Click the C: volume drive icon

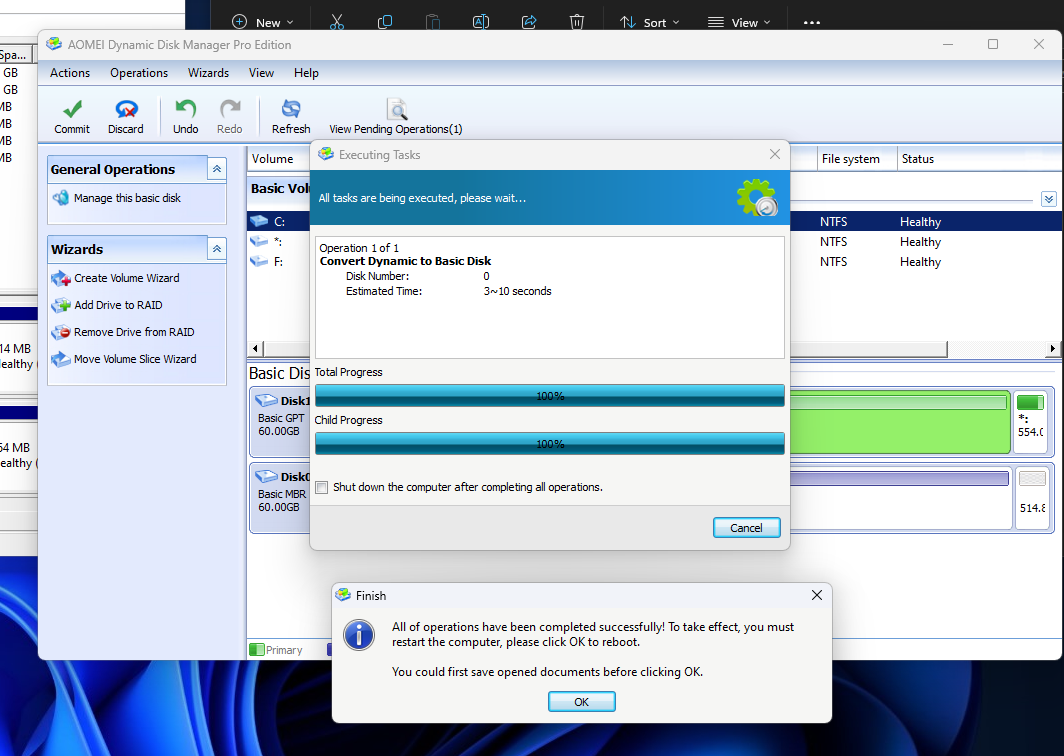[259, 221]
